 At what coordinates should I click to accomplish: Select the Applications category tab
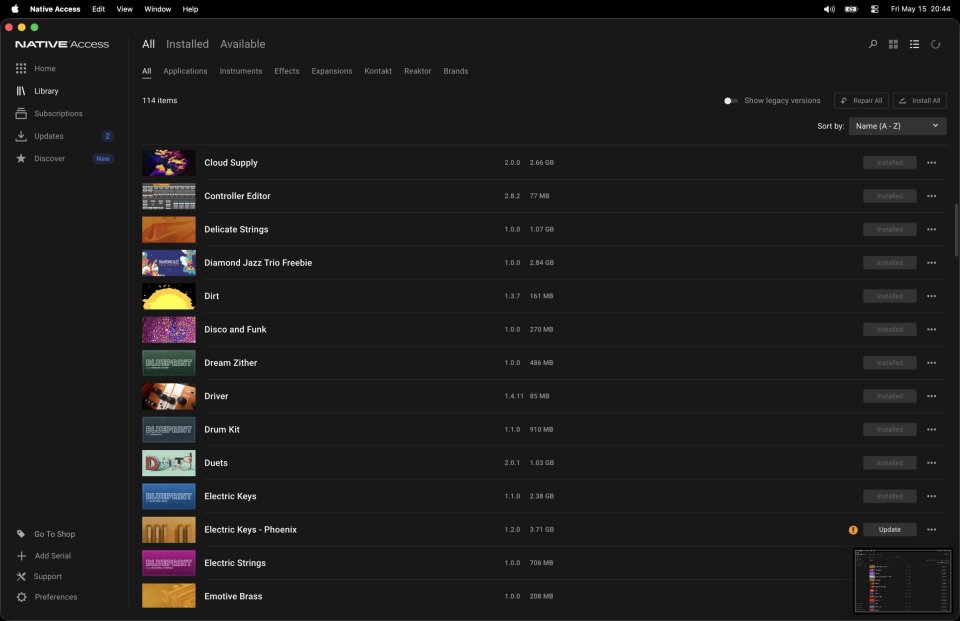185,71
